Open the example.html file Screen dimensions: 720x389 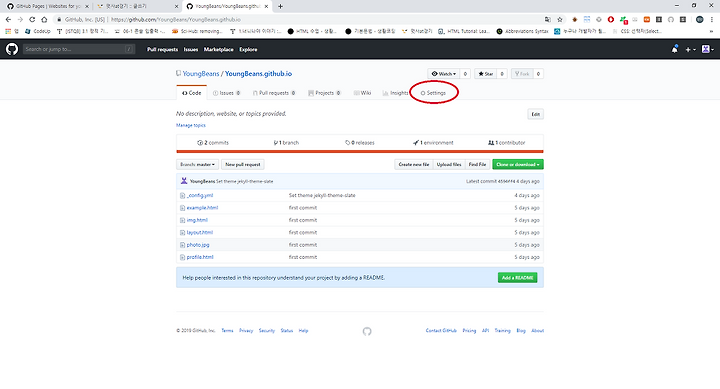click(x=202, y=208)
